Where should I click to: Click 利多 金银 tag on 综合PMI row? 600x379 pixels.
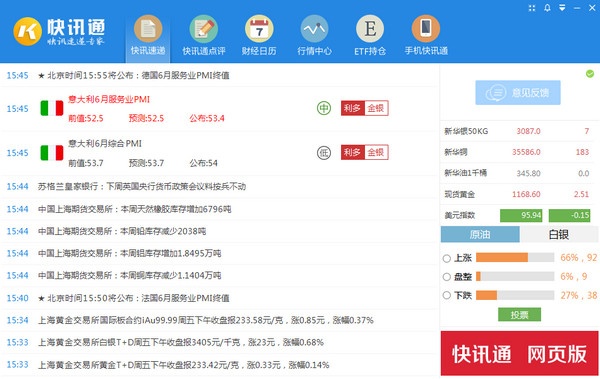pyautogui.click(x=364, y=152)
